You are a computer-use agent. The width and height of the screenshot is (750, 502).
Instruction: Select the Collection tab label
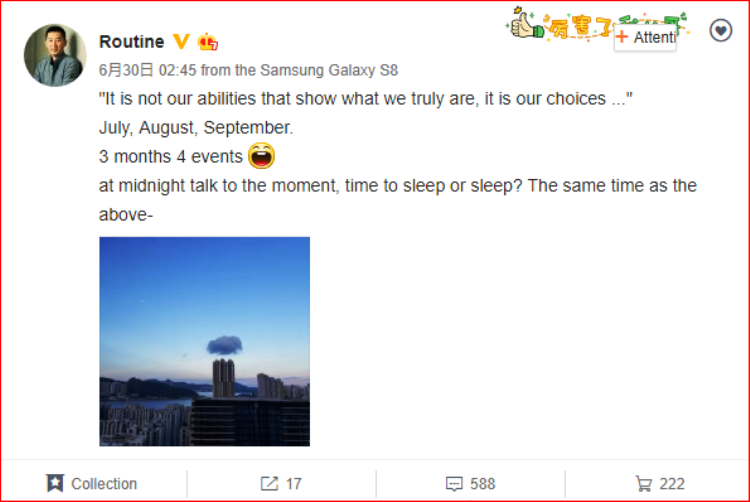[104, 484]
